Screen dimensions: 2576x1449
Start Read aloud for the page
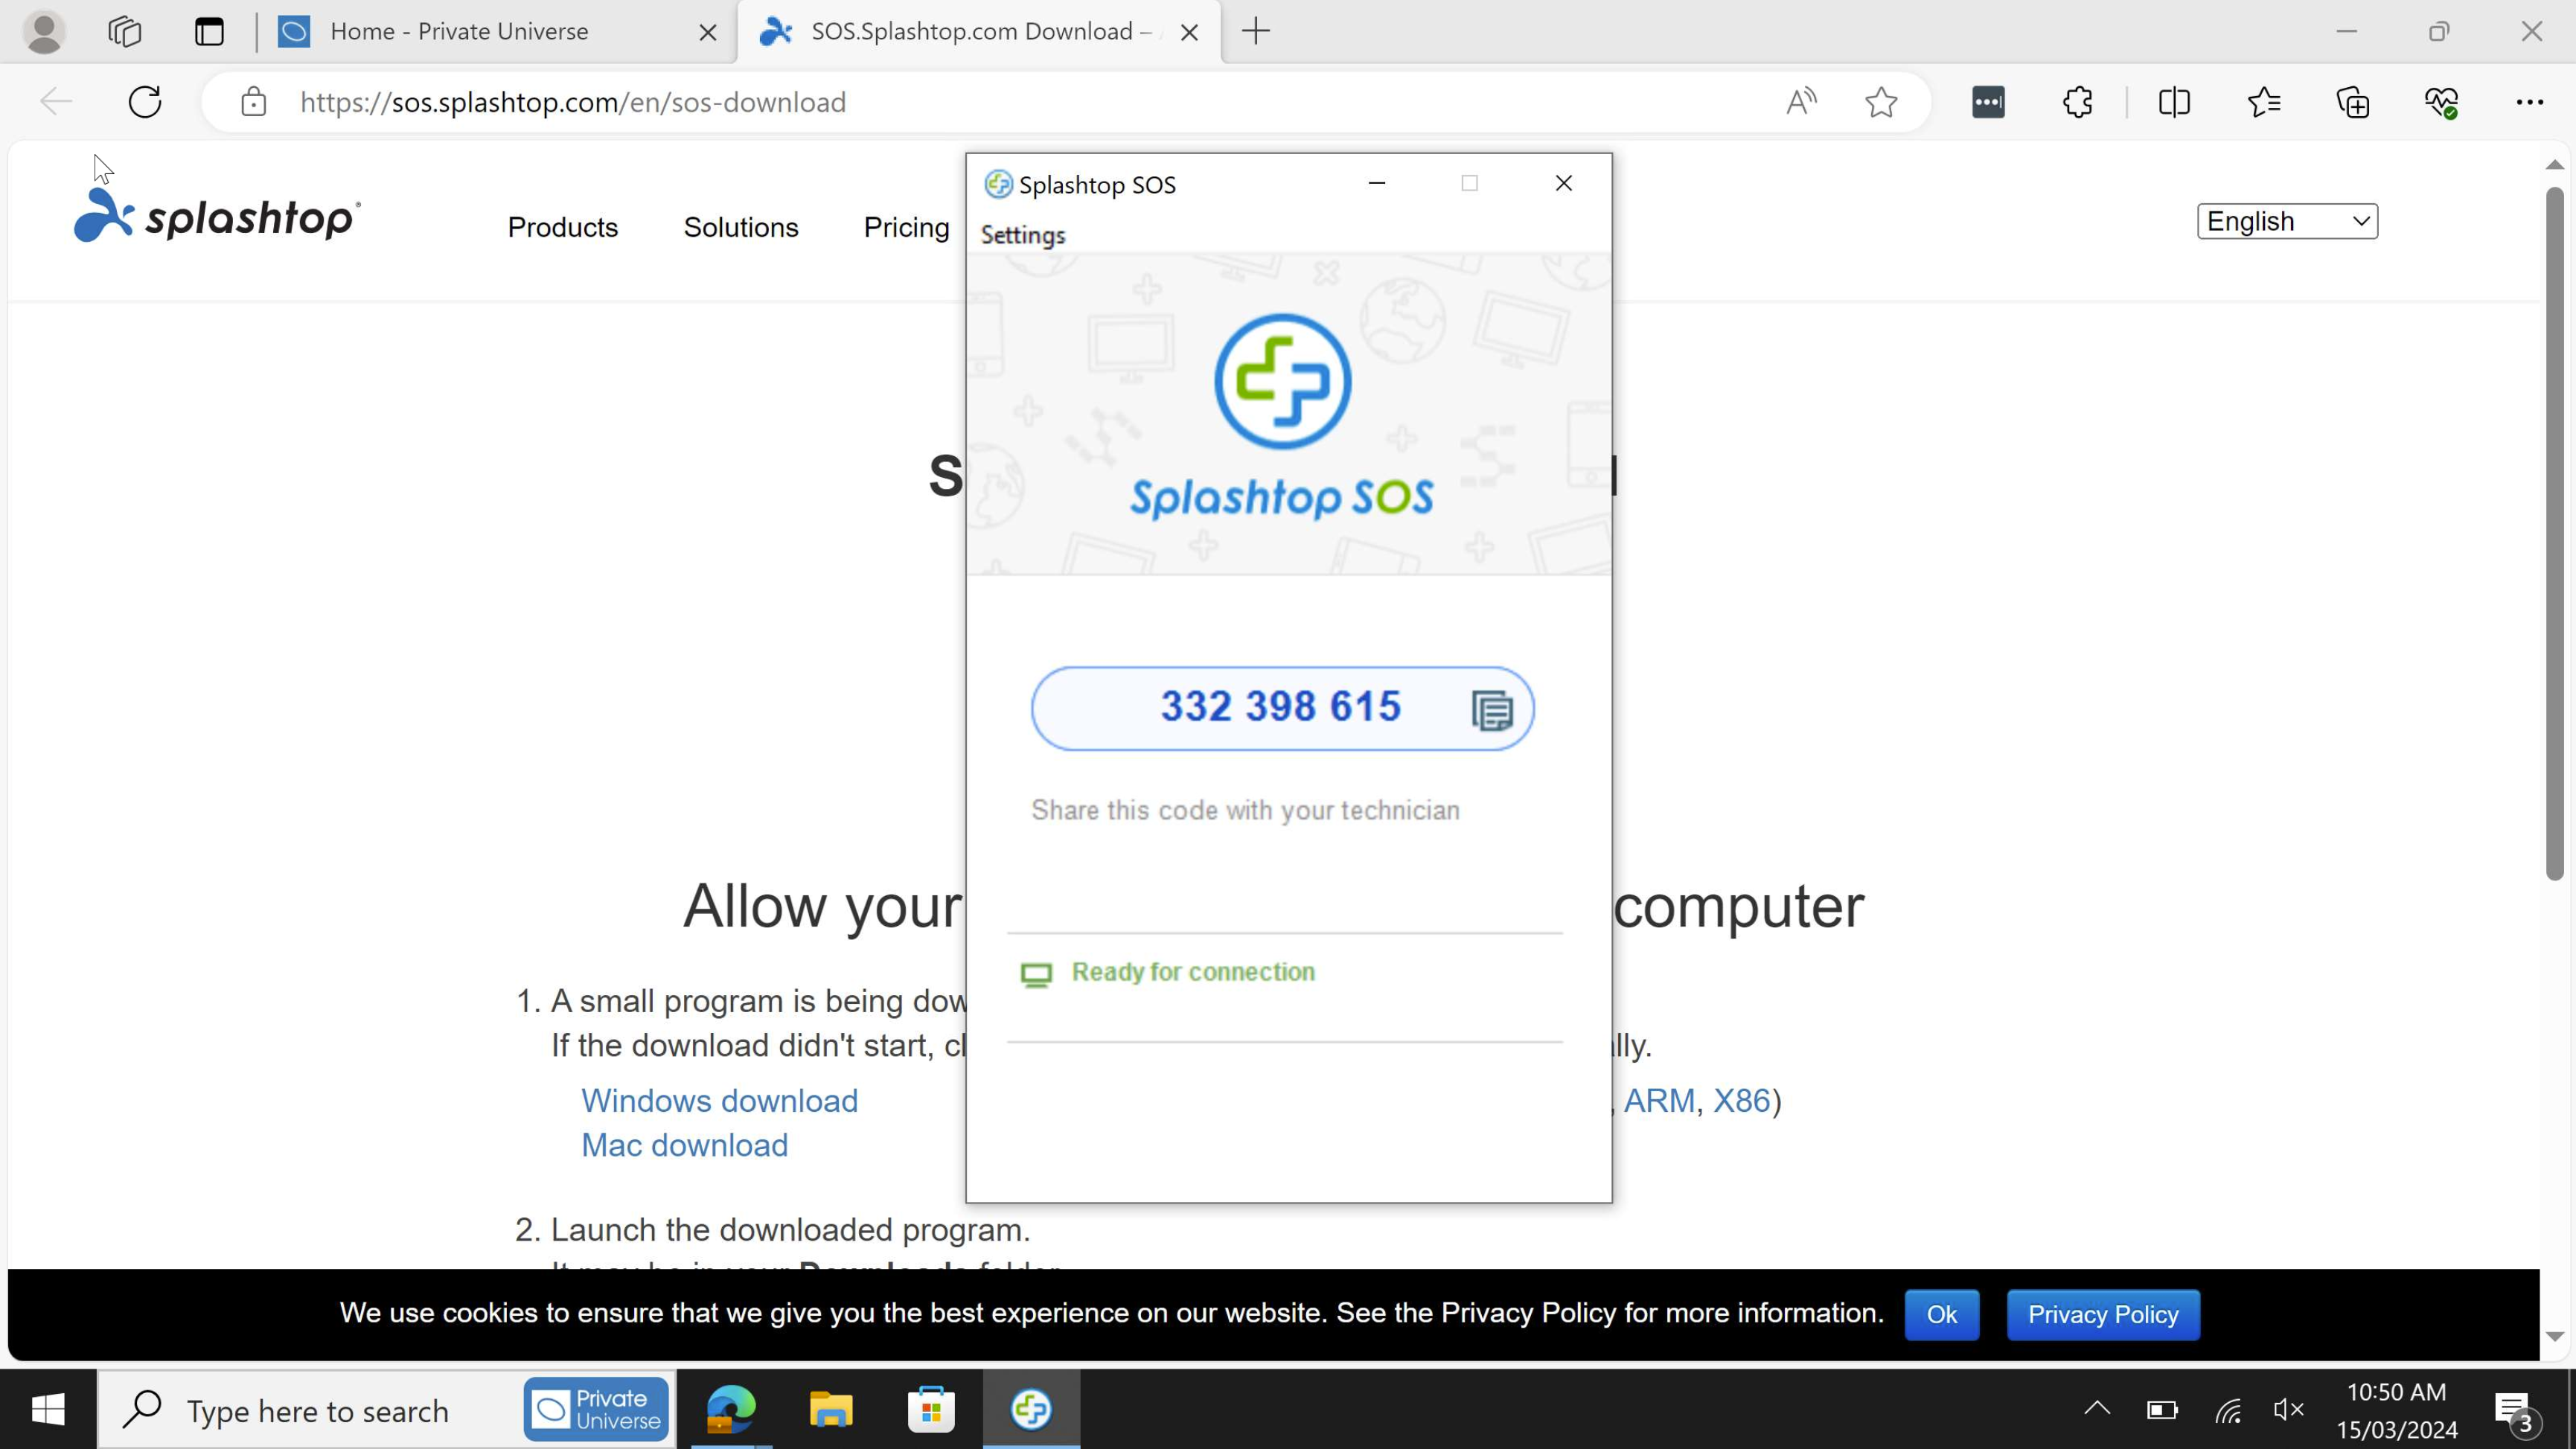point(1801,101)
